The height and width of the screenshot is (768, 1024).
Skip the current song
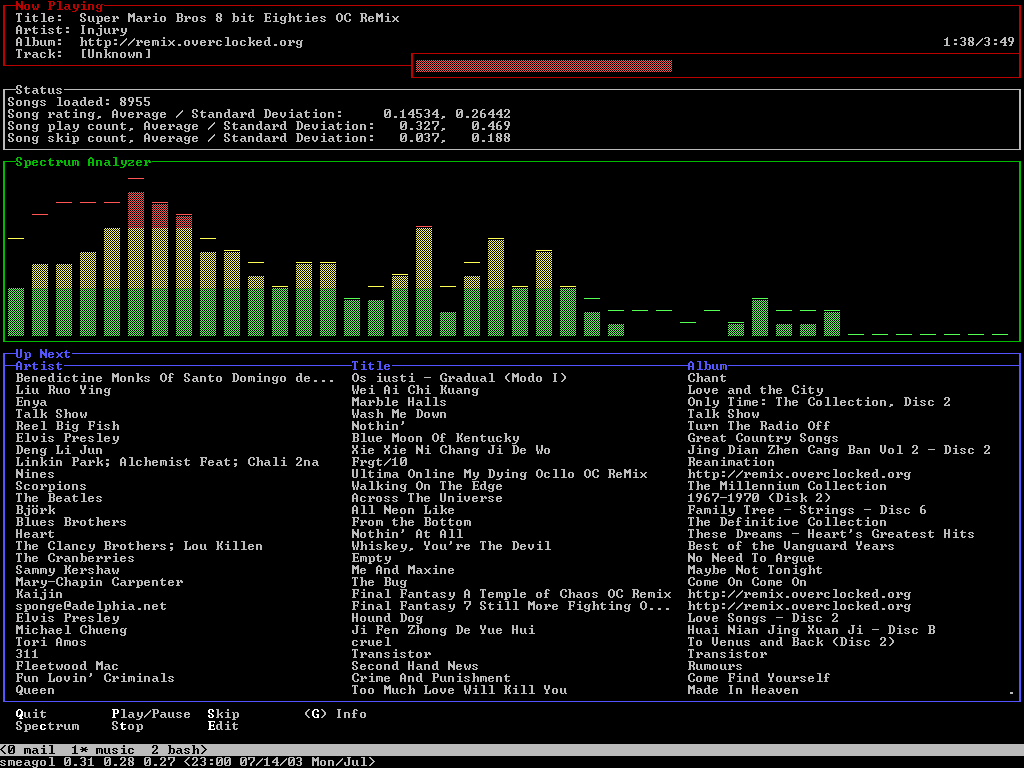pos(223,714)
